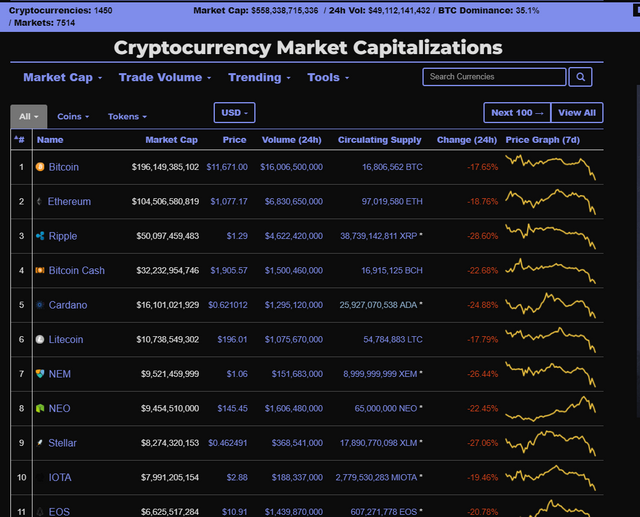Image resolution: width=640 pixels, height=517 pixels.
Task: Open the All filter tab dropdown
Action: coord(29,116)
